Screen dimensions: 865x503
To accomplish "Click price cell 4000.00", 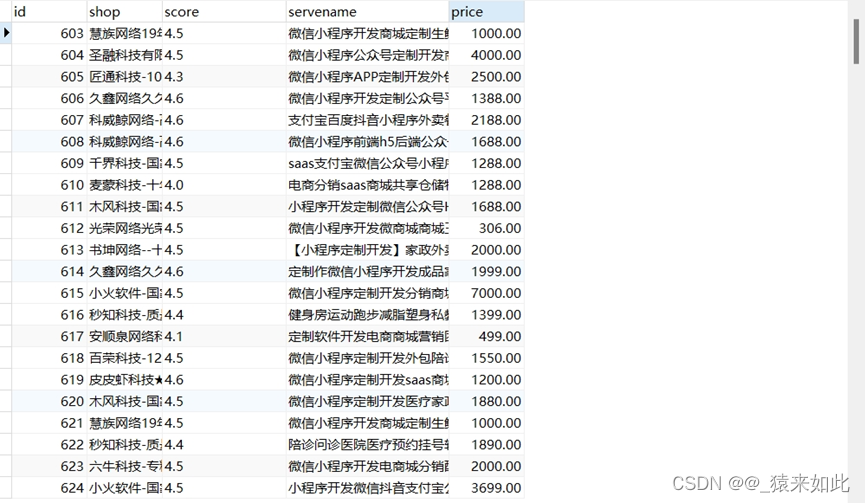I will tap(487, 55).
